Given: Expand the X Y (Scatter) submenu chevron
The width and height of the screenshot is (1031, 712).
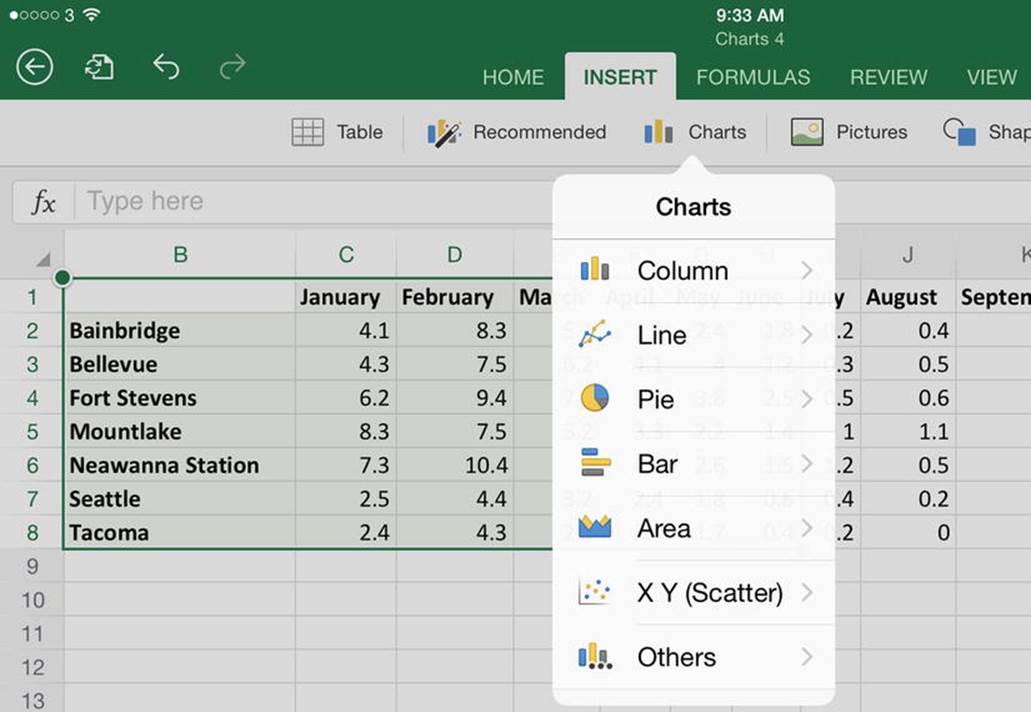Looking at the screenshot, I should (807, 592).
